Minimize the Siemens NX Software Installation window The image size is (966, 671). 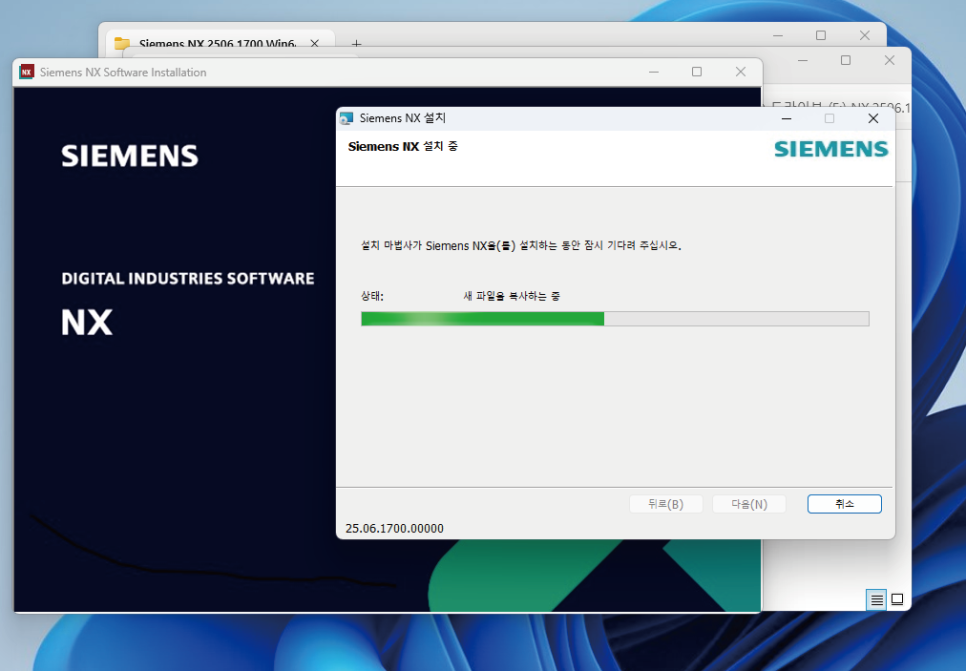coord(654,72)
